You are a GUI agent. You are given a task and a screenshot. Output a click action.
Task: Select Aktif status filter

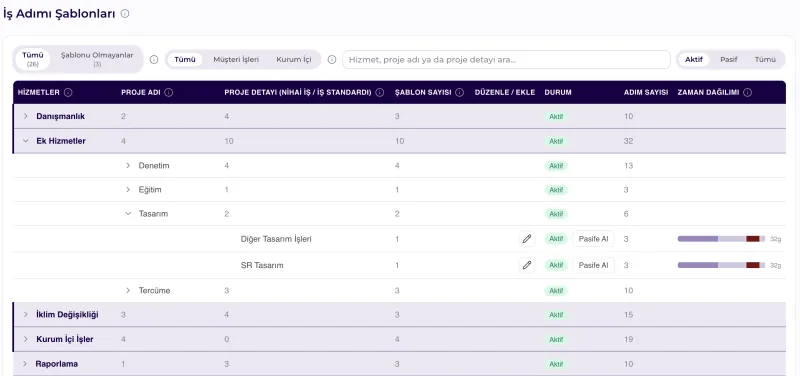pyautogui.click(x=694, y=60)
